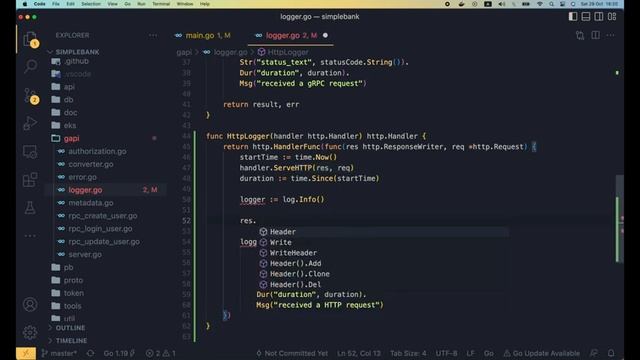Screen dimensions: 640x360
Task: Open rpc_create_user.go file
Action: 102,216
